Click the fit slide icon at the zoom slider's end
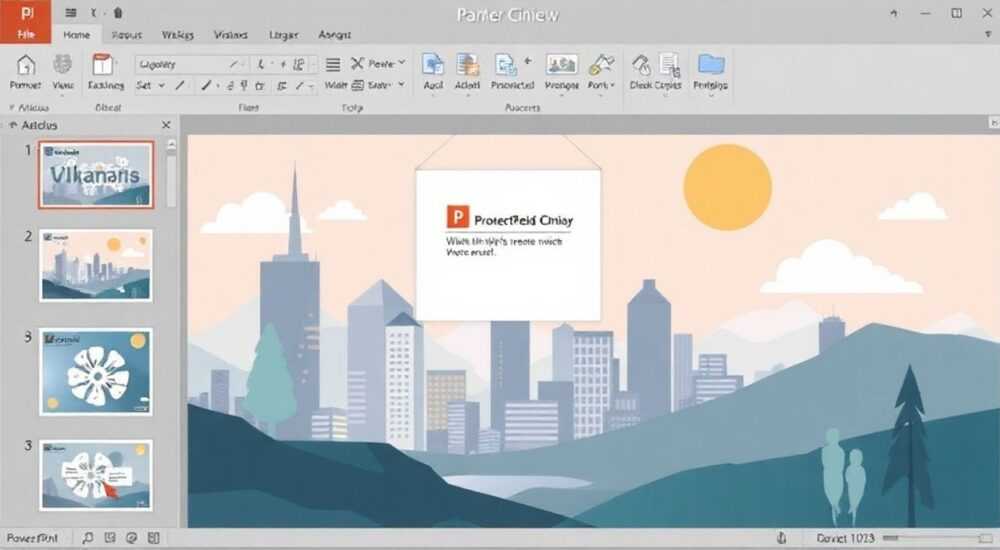Screen dimensions: 1000x550 [985, 539]
